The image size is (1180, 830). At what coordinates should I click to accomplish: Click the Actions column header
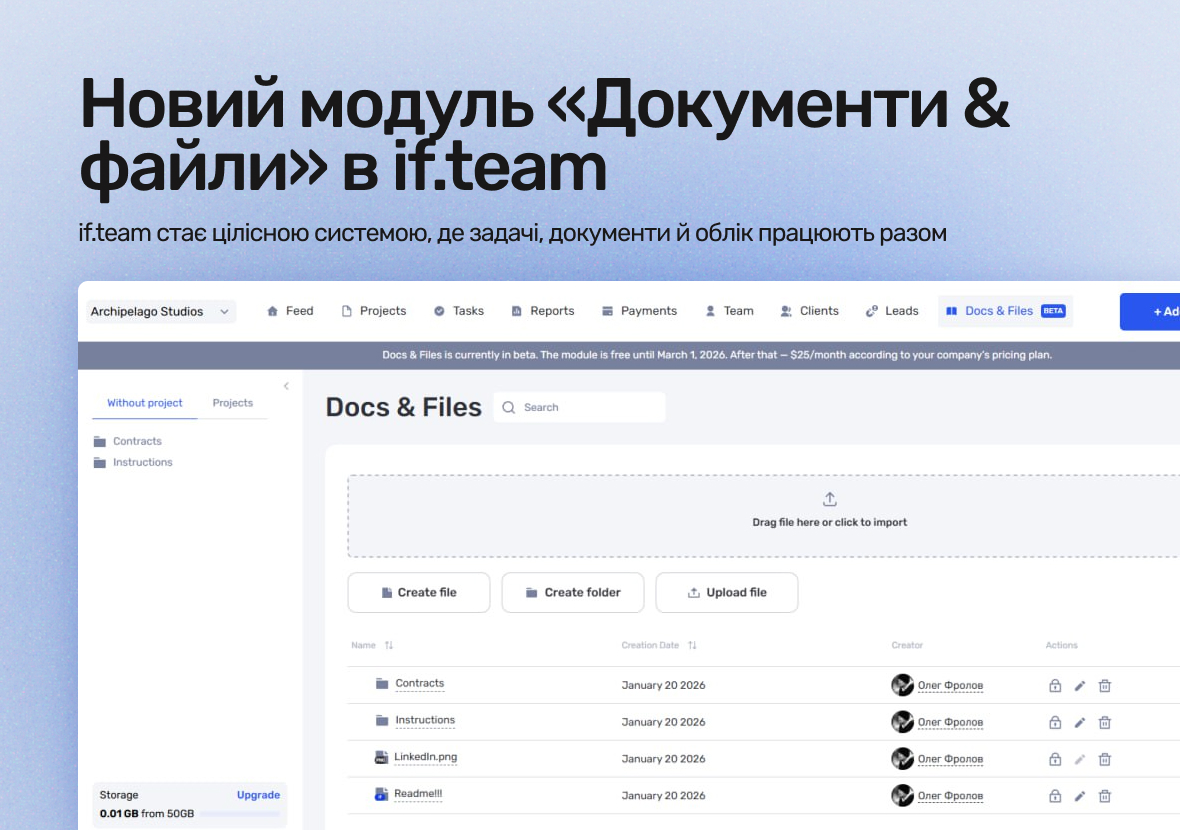point(1061,645)
